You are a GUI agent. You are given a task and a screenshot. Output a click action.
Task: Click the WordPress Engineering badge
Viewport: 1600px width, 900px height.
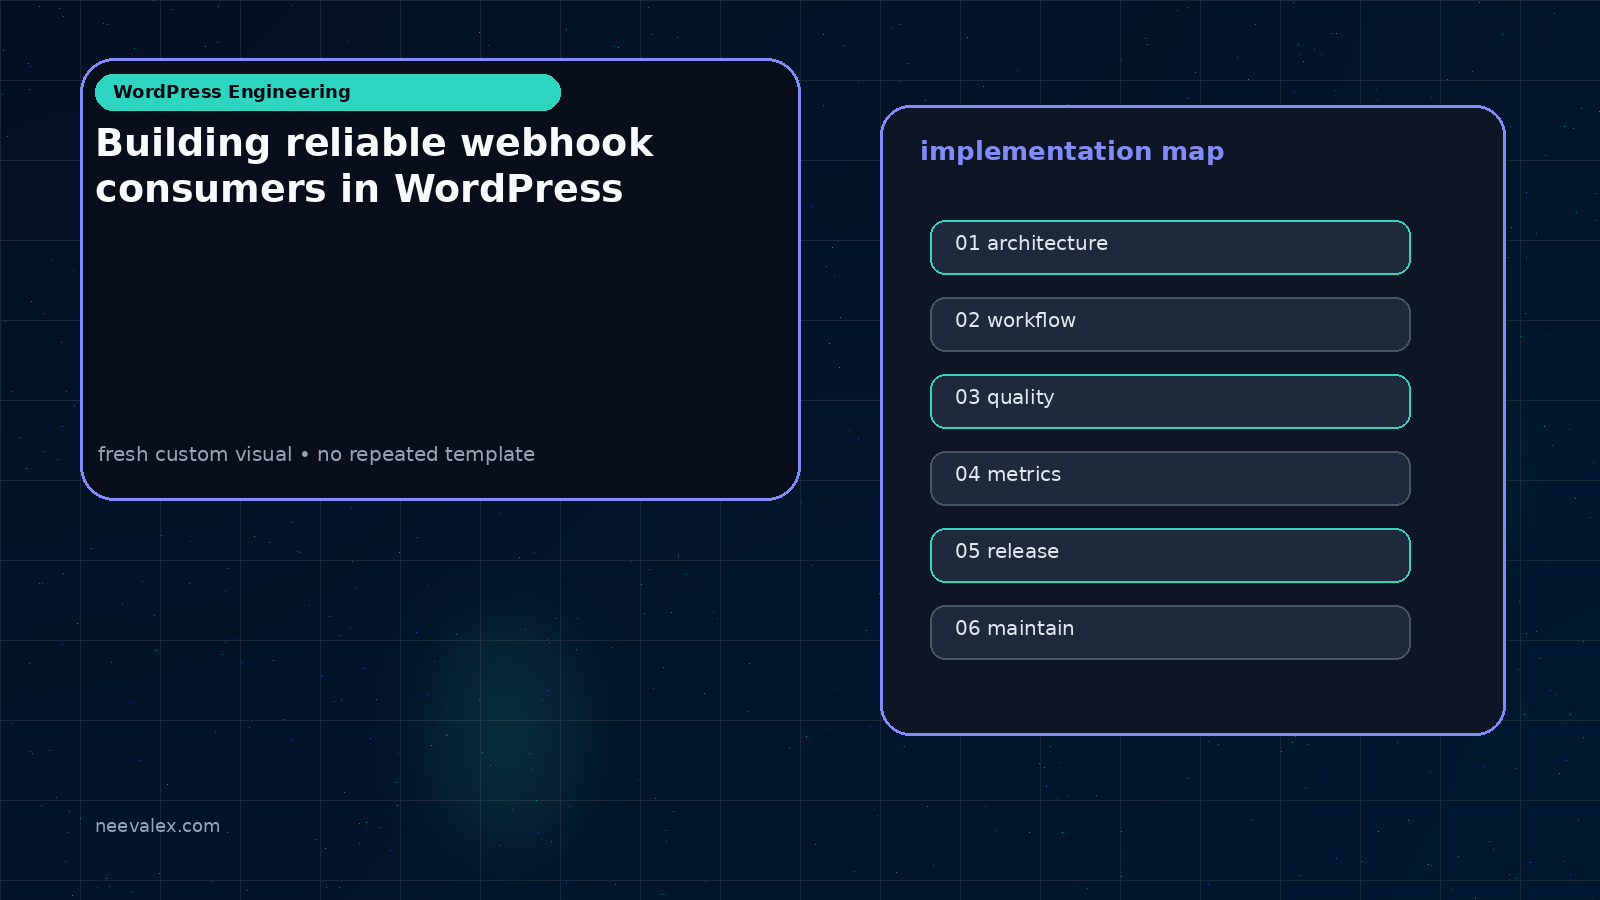328,92
